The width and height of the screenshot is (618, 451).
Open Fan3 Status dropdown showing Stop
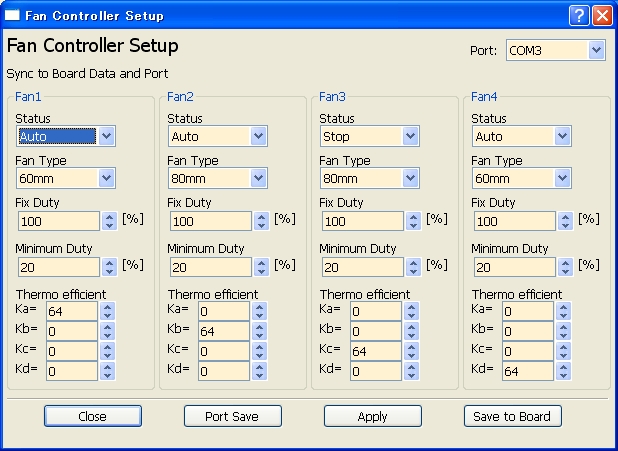pyautogui.click(x=370, y=136)
